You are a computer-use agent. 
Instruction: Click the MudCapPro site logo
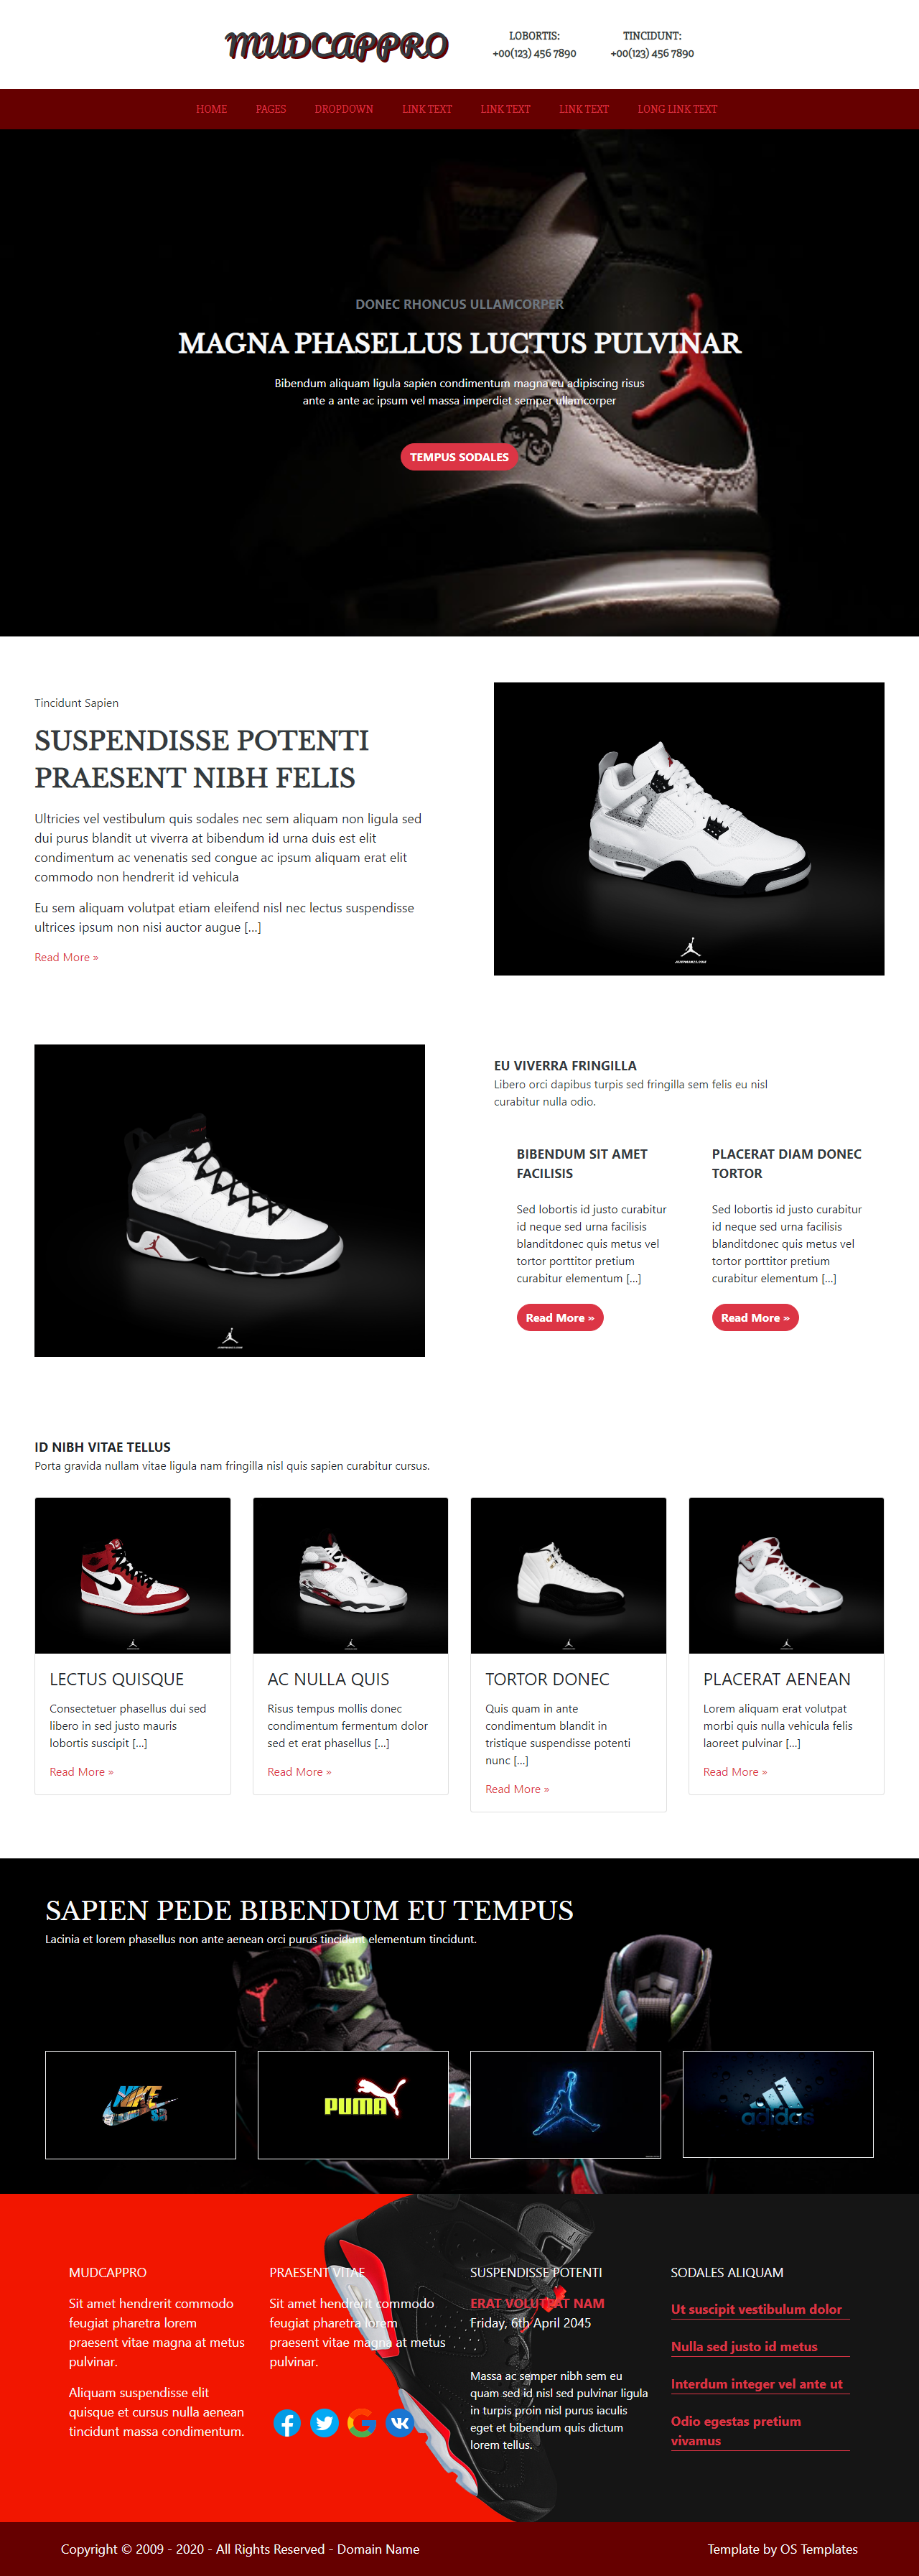(x=337, y=45)
